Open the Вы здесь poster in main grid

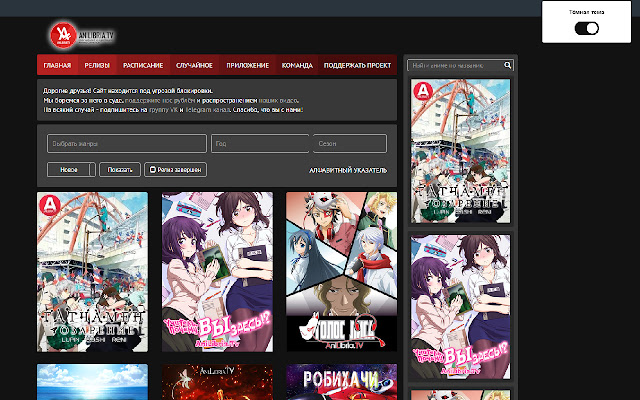(x=217, y=272)
